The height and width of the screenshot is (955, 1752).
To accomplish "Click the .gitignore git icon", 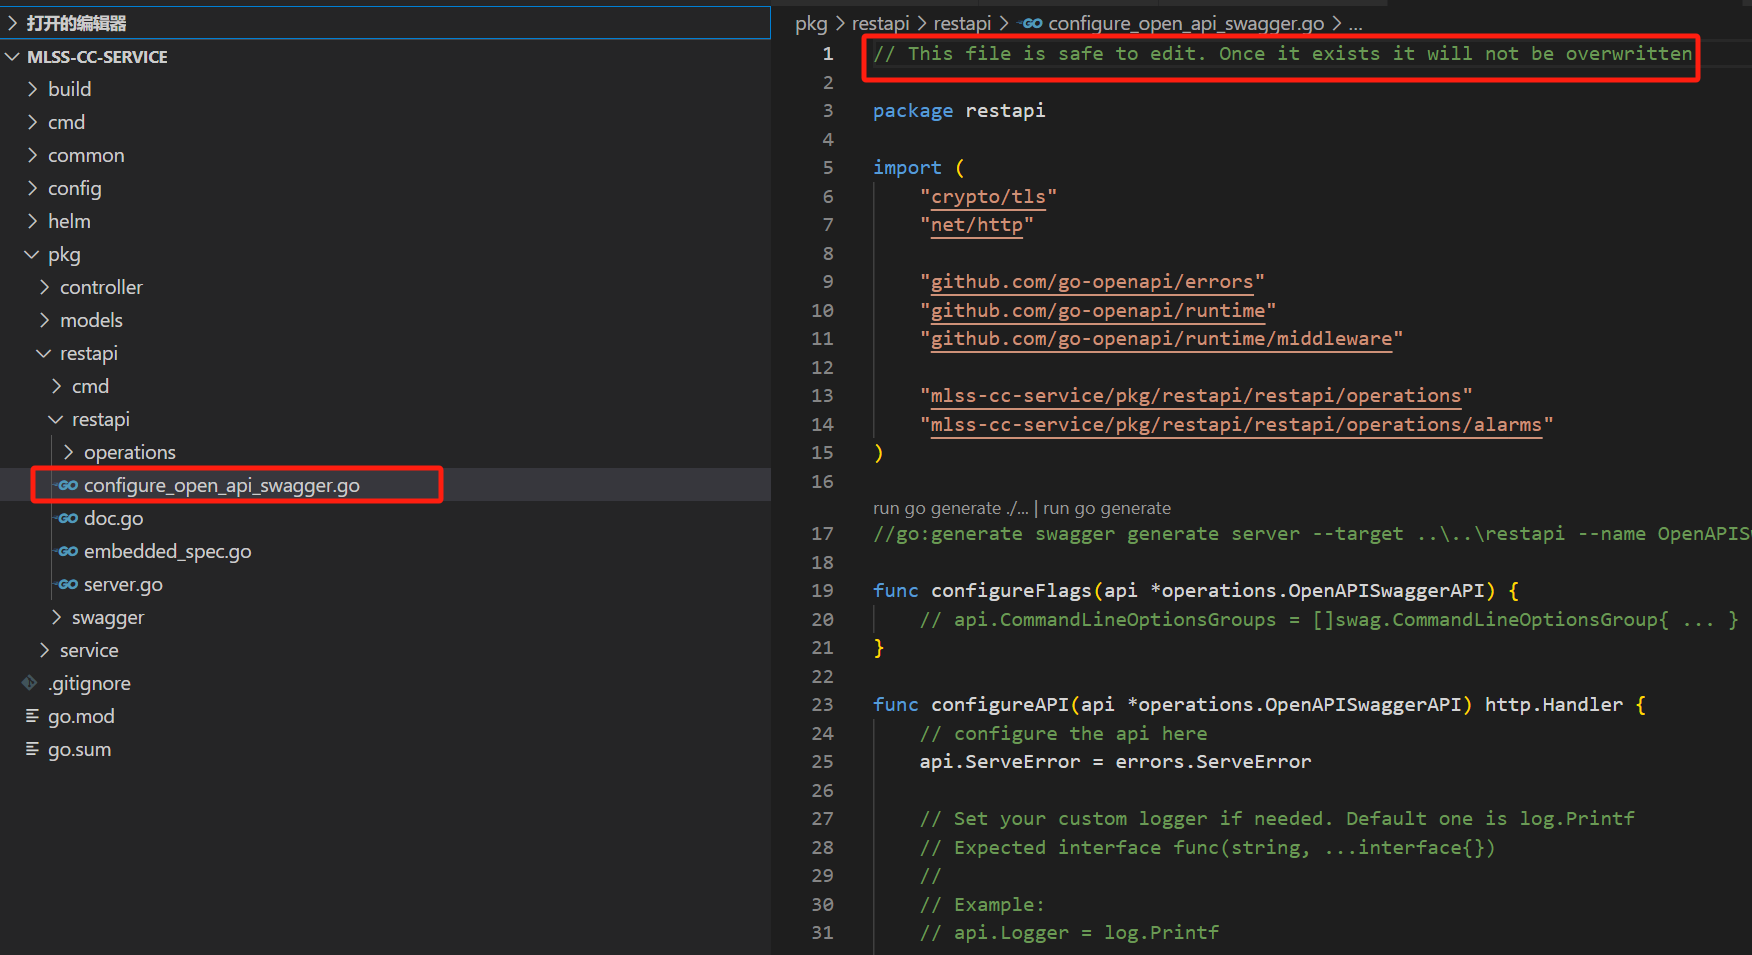I will tap(30, 683).
